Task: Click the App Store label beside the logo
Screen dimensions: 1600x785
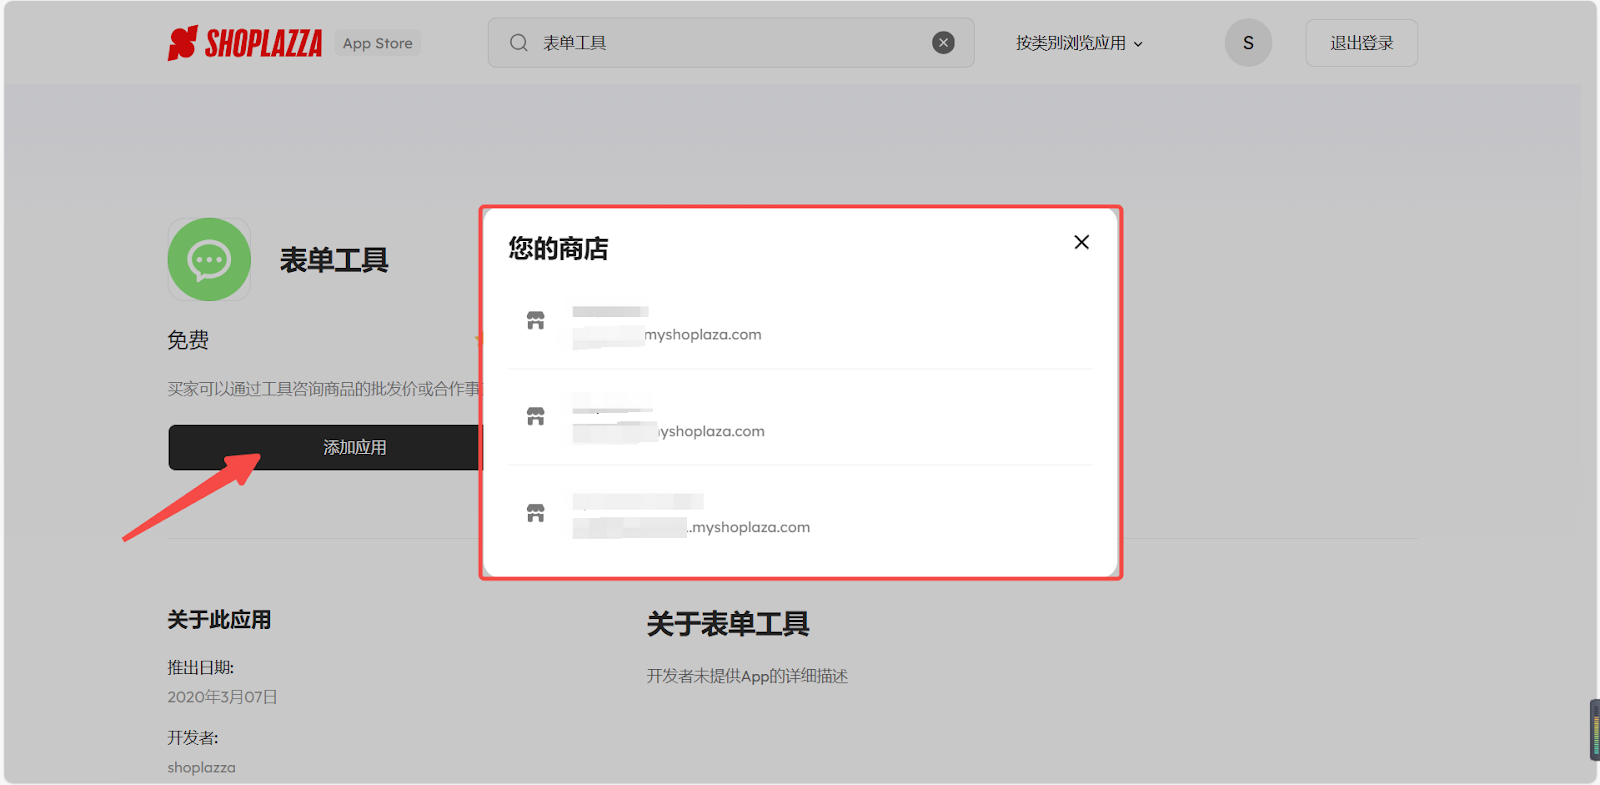Action: pos(377,43)
